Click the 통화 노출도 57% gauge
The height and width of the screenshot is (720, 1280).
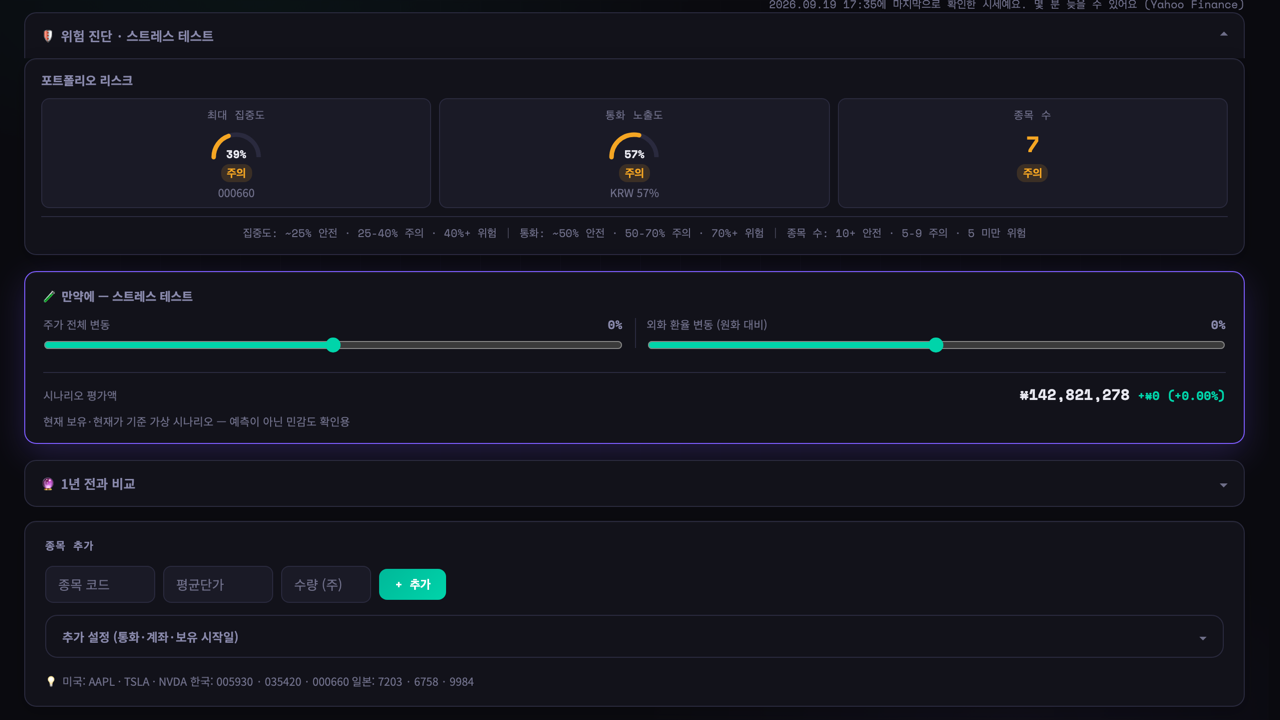634,147
